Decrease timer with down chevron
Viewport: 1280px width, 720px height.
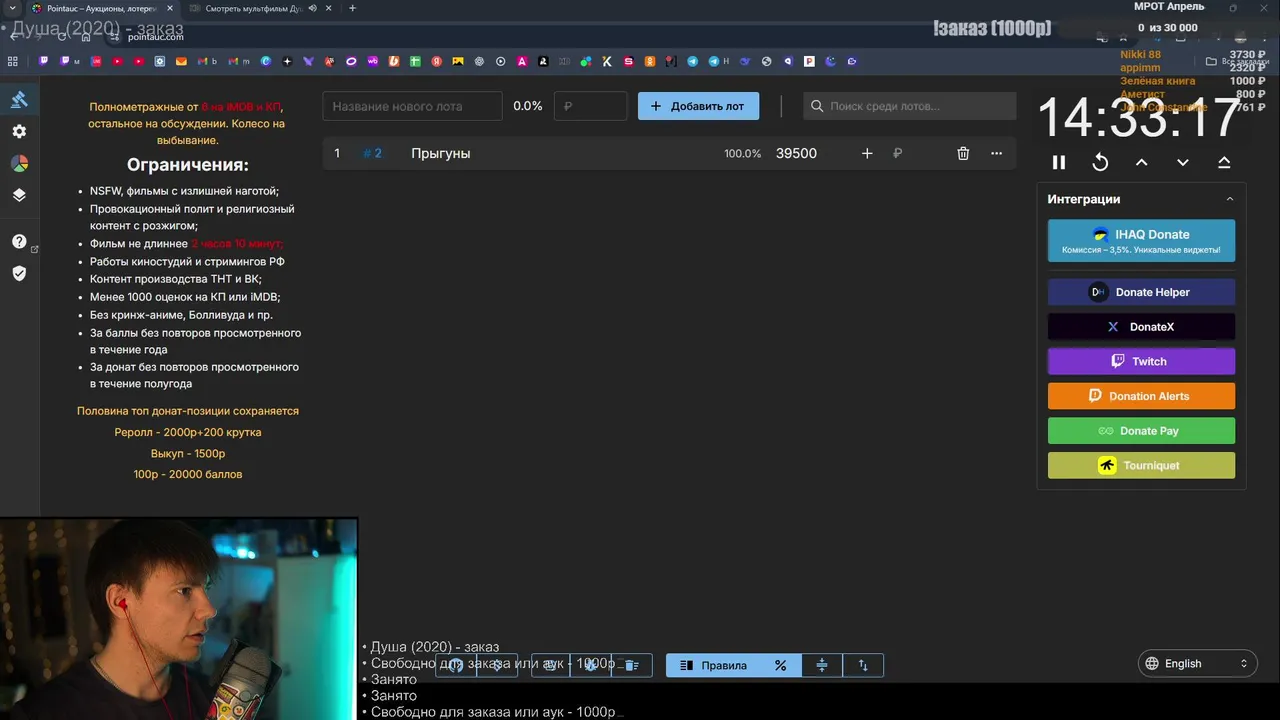(1183, 162)
